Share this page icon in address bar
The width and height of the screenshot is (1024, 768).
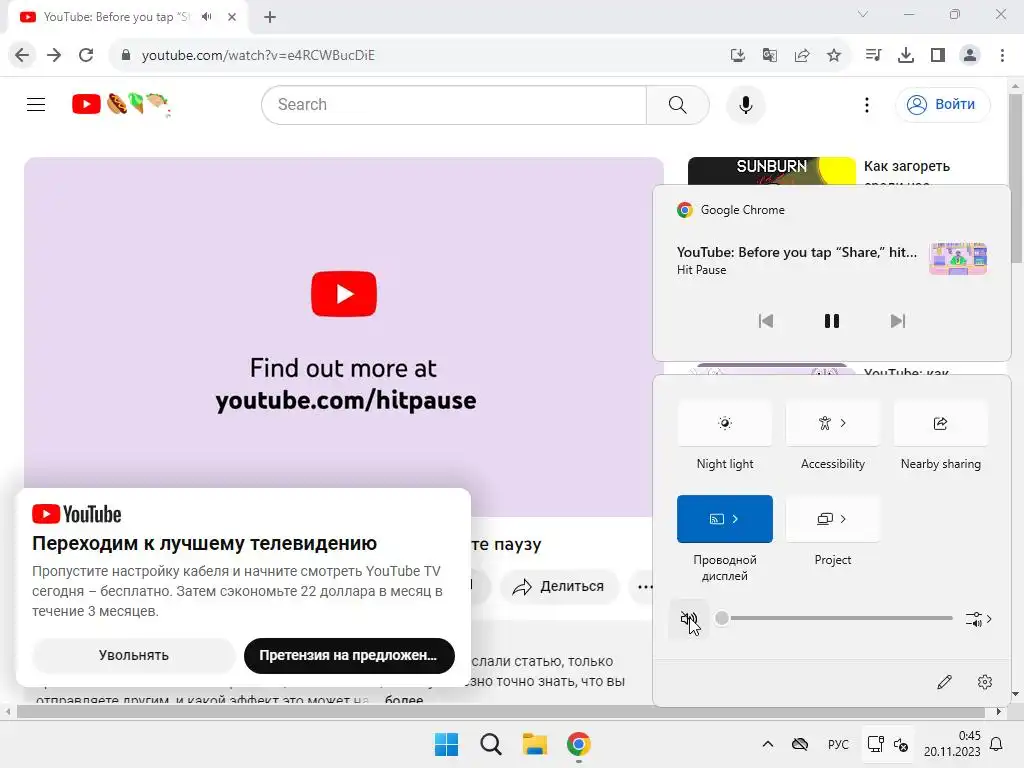click(802, 56)
